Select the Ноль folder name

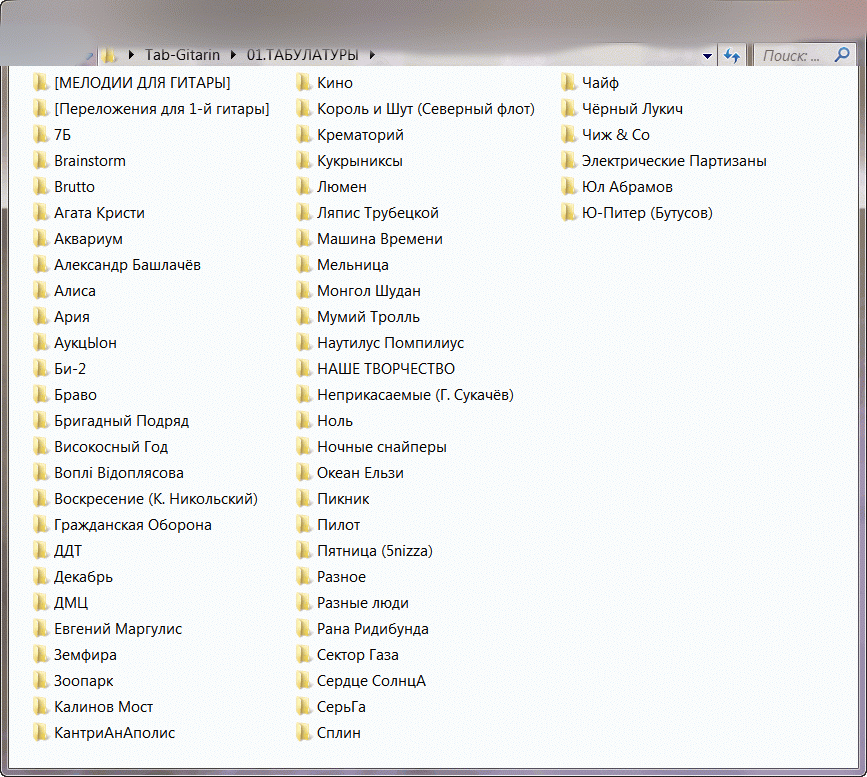point(335,421)
